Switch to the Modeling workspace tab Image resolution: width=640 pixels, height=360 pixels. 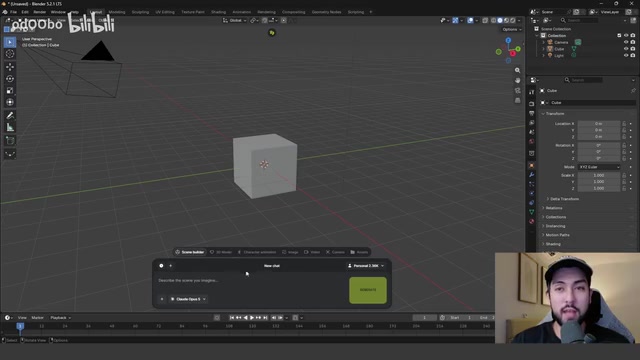click(117, 12)
